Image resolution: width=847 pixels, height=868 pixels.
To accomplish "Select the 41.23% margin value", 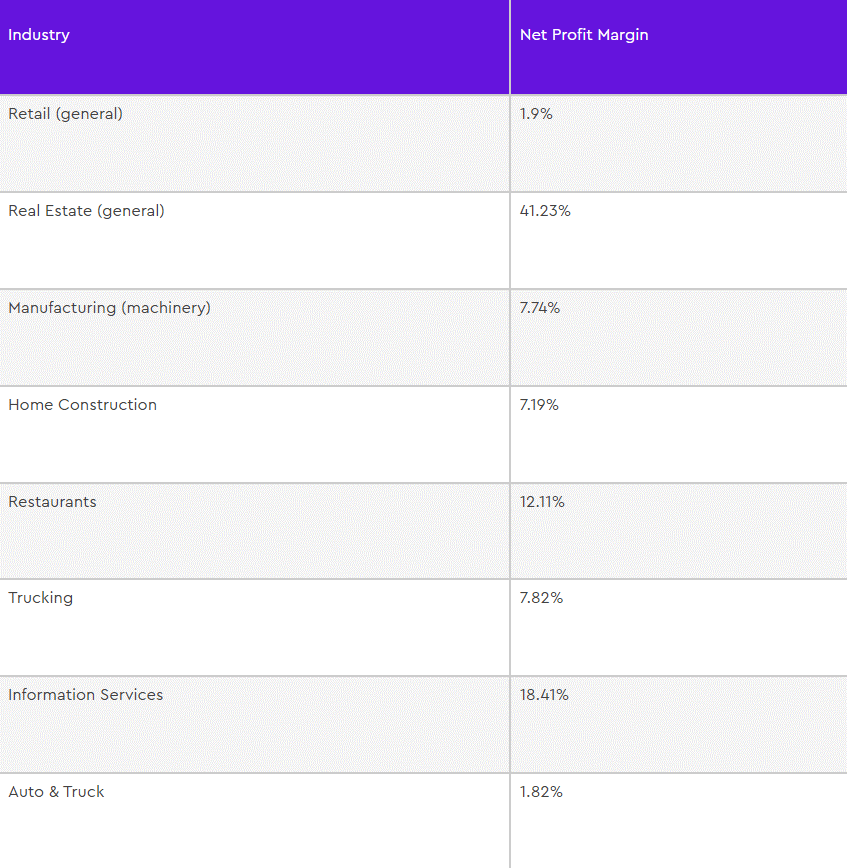I will tap(545, 211).
